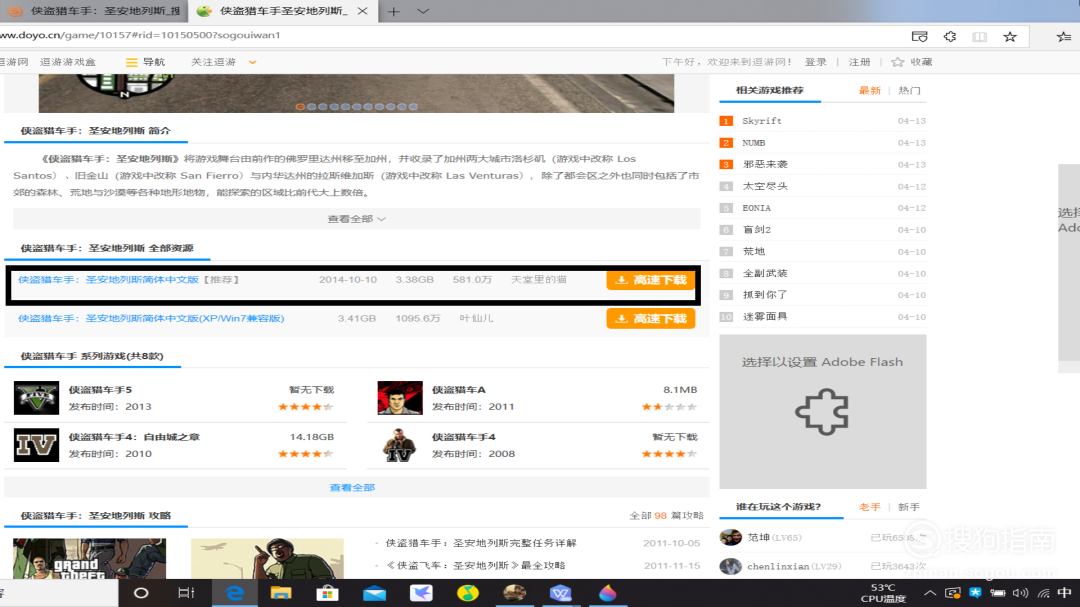Open 盲剑2 in the recommended list

click(x=757, y=229)
